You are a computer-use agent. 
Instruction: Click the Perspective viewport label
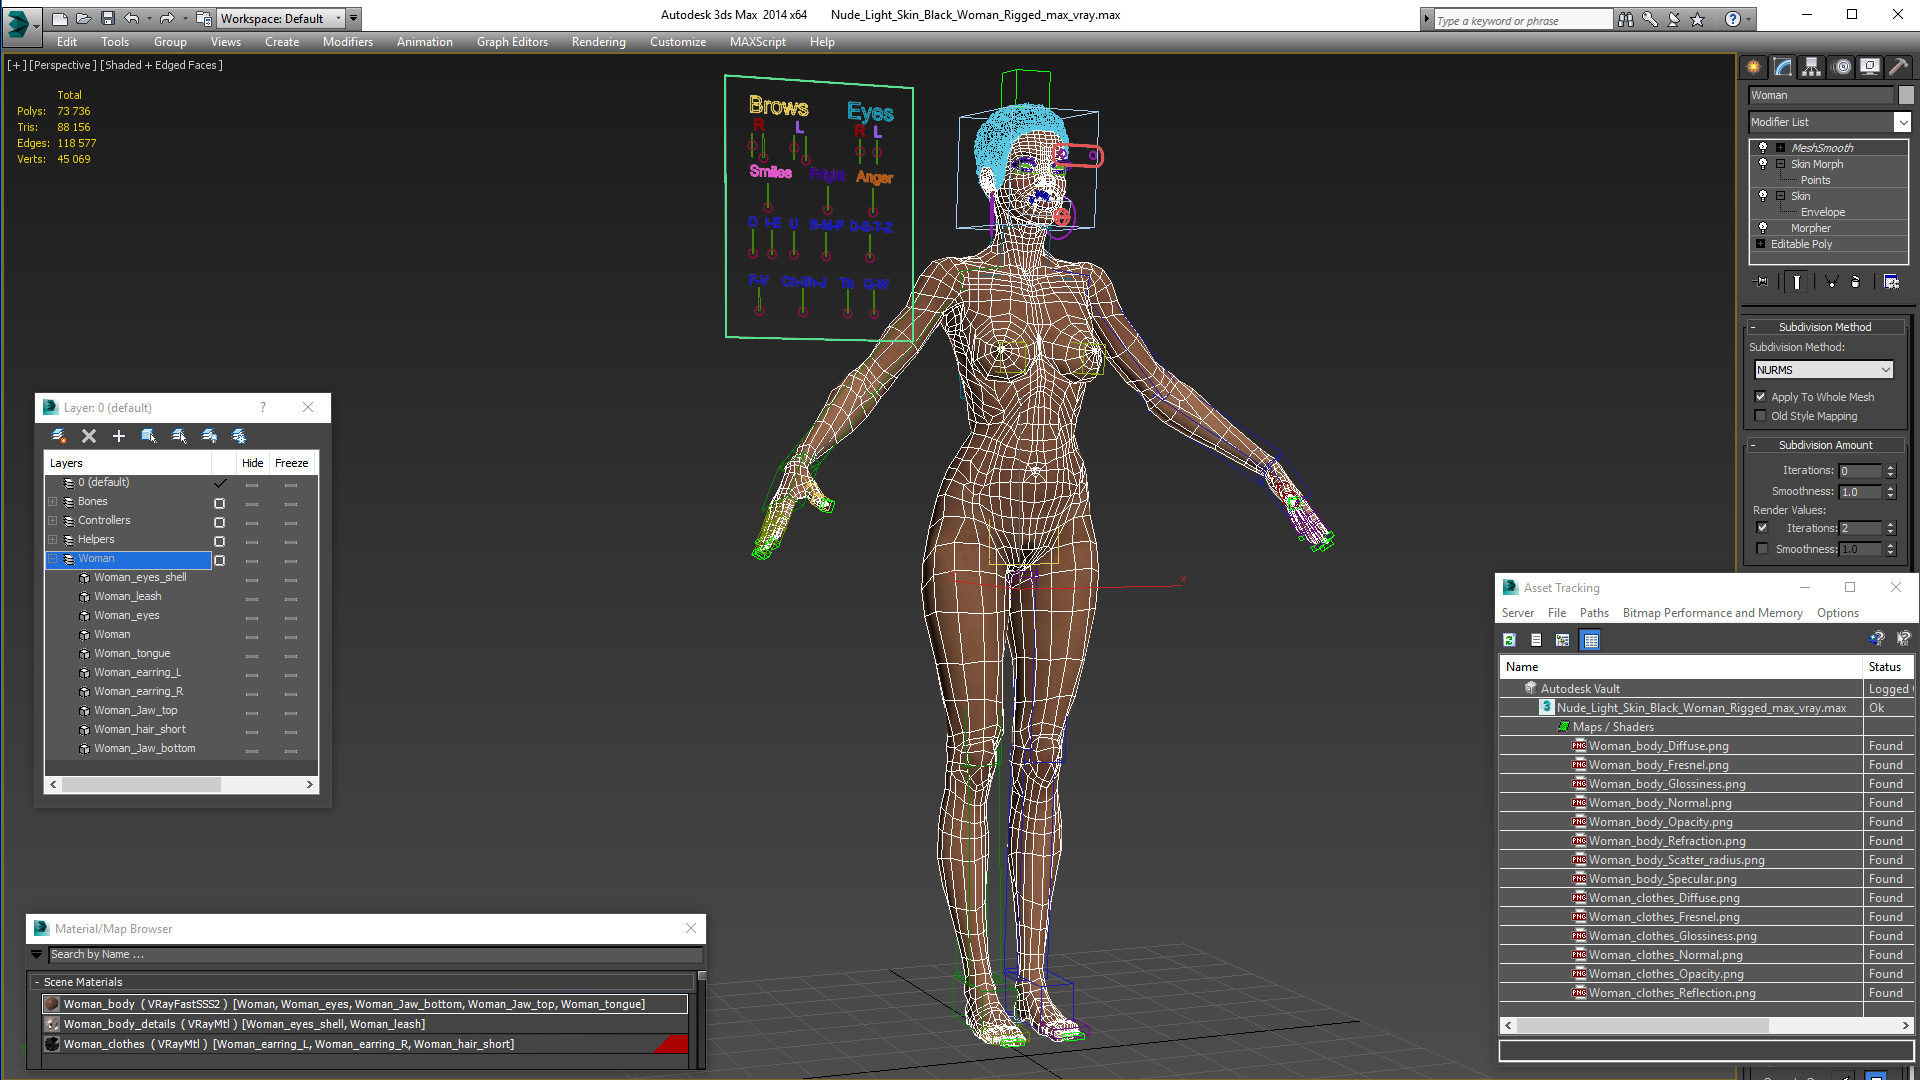(x=63, y=65)
